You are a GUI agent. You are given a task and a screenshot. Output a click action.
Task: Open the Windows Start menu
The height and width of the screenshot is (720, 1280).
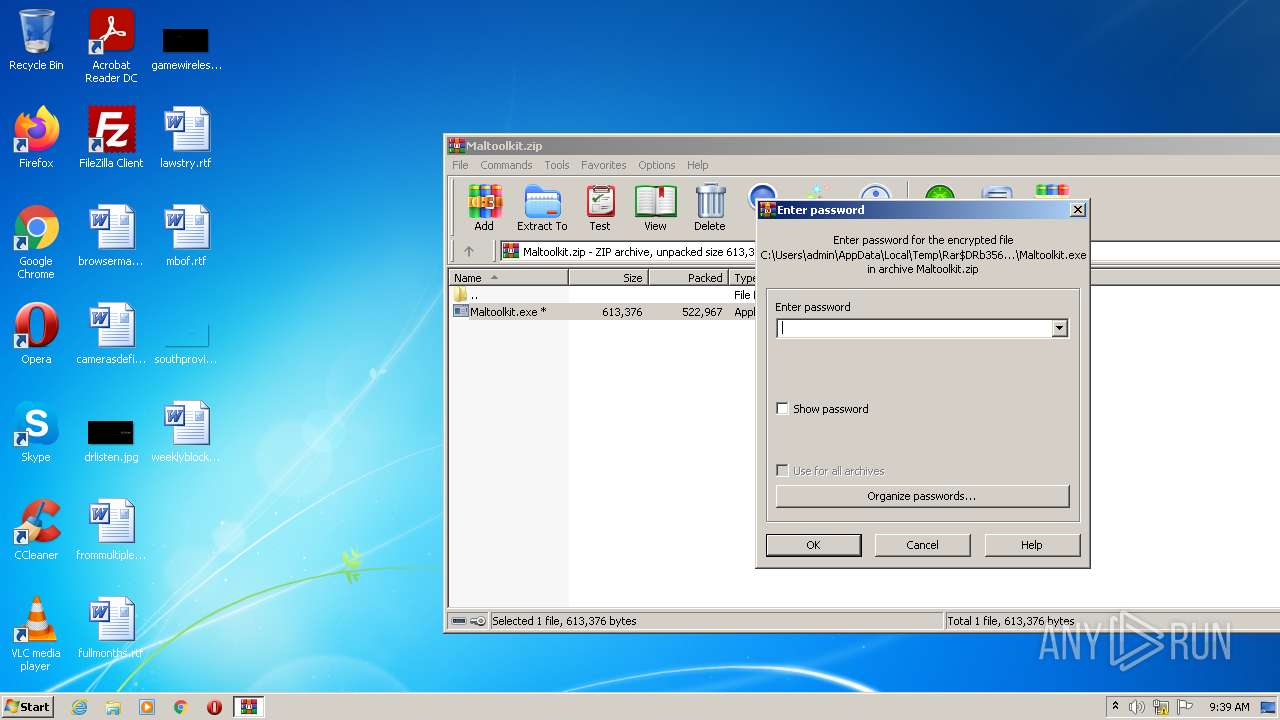(27, 706)
